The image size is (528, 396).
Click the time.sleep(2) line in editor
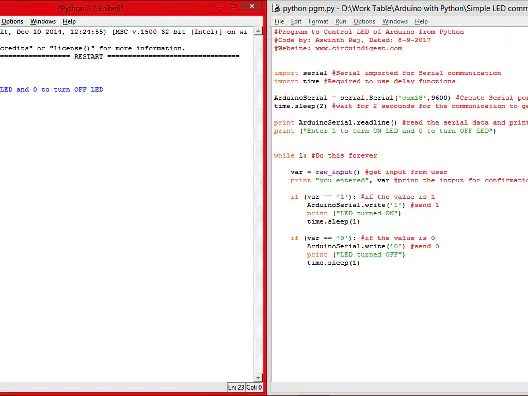click(x=401, y=106)
